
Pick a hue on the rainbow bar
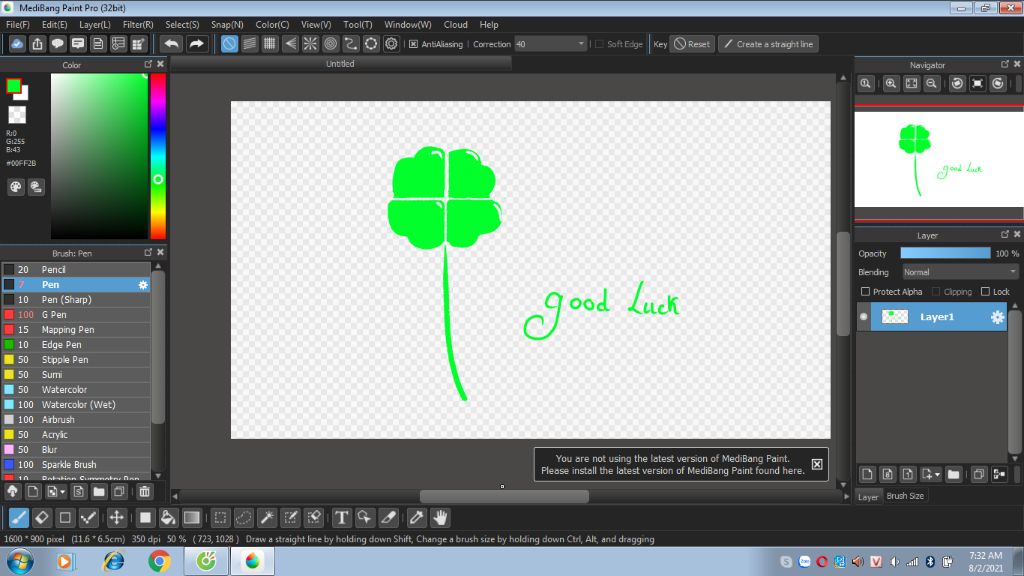coord(158,156)
